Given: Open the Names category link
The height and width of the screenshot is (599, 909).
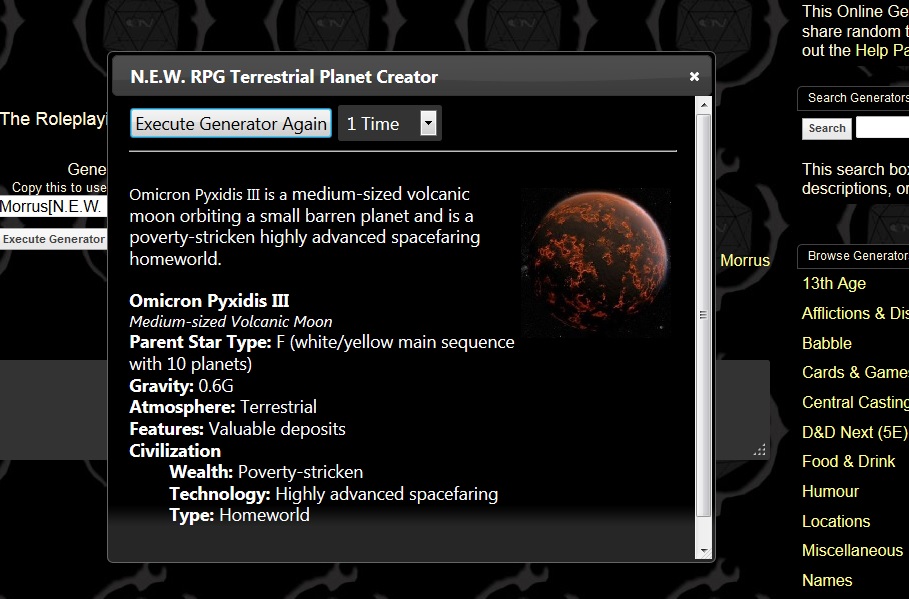Looking at the screenshot, I should point(827,580).
